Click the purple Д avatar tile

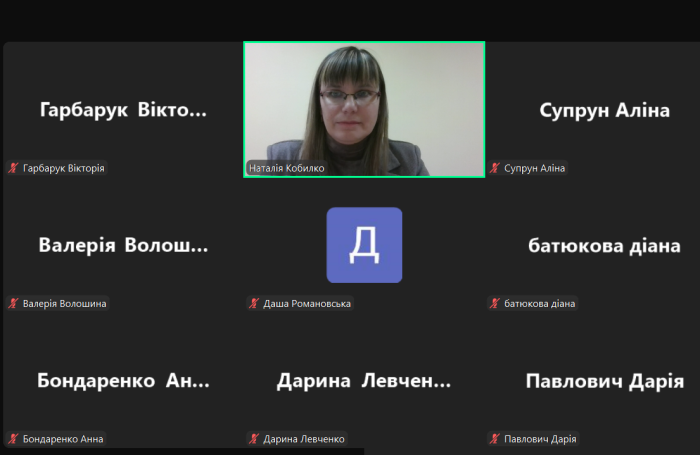coord(364,245)
